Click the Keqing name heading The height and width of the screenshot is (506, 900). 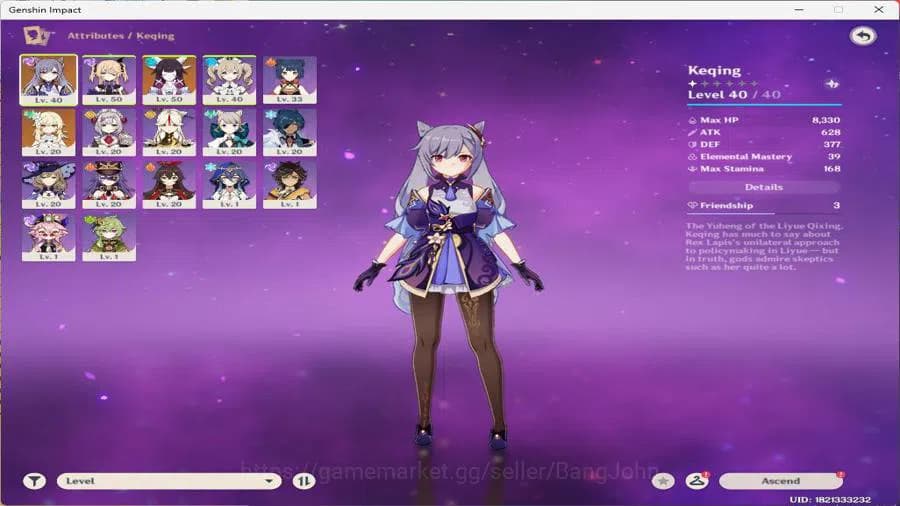714,71
